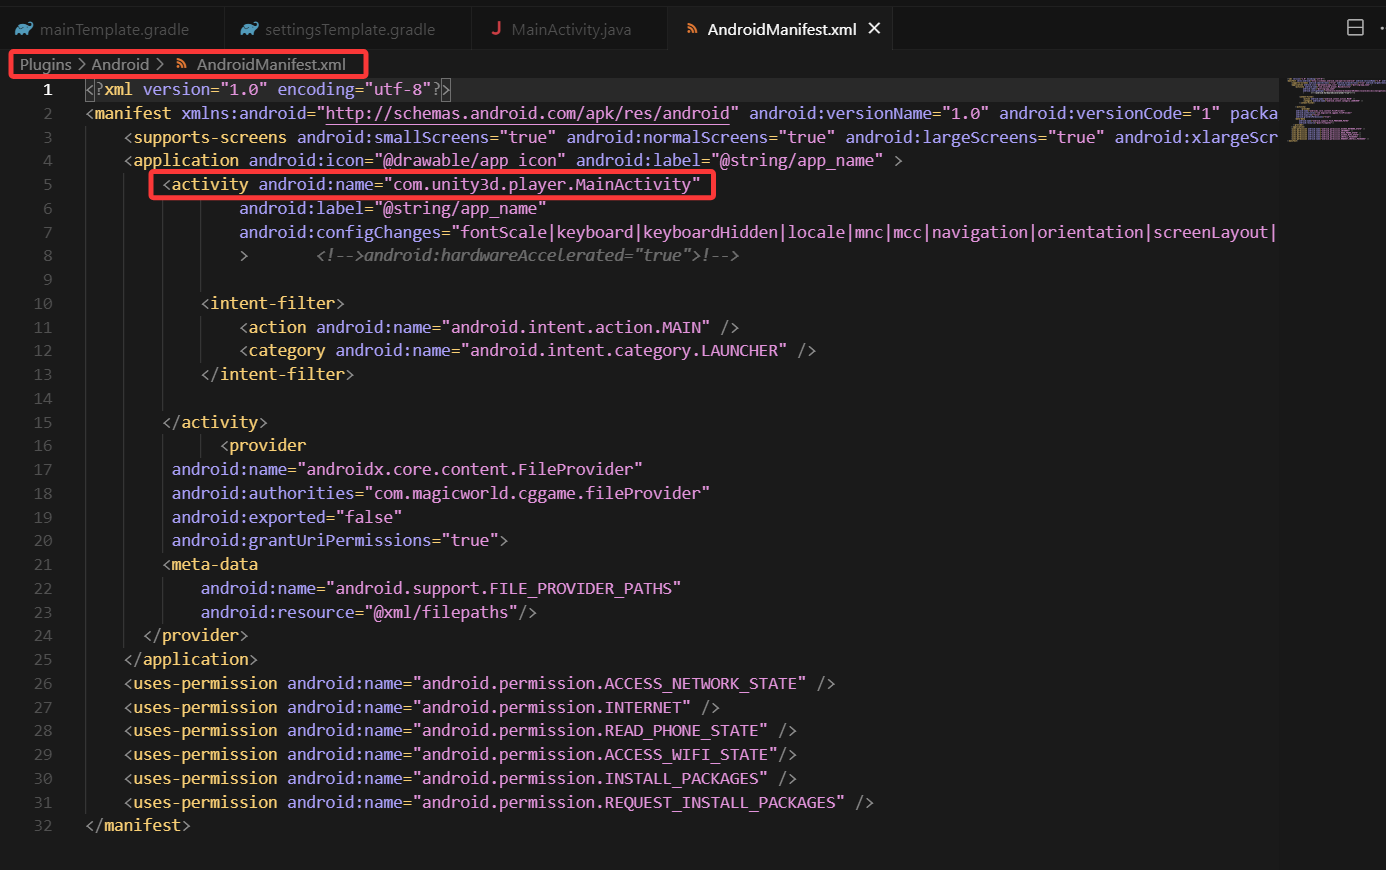Viewport: 1386px width, 870px height.
Task: Click the android.permission.INTERNET value
Action: point(552,707)
